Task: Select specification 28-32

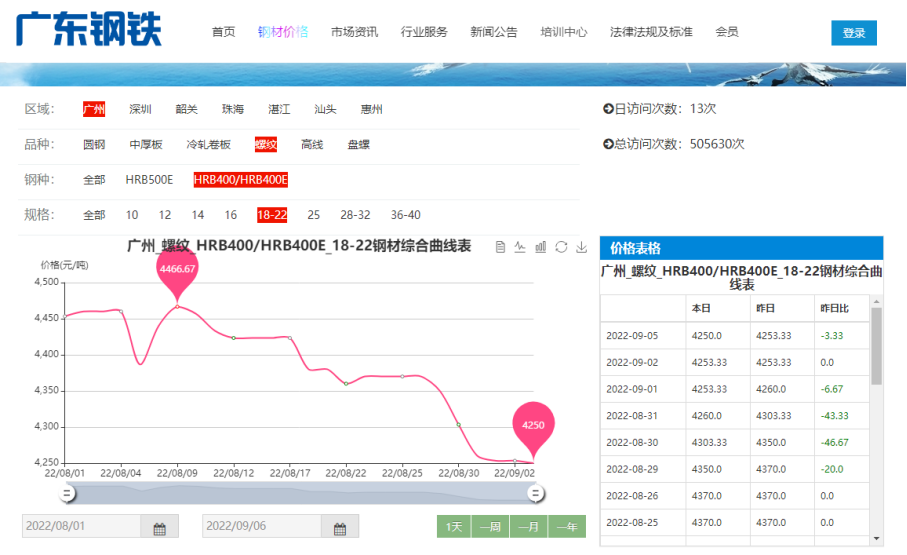Action: coord(355,215)
